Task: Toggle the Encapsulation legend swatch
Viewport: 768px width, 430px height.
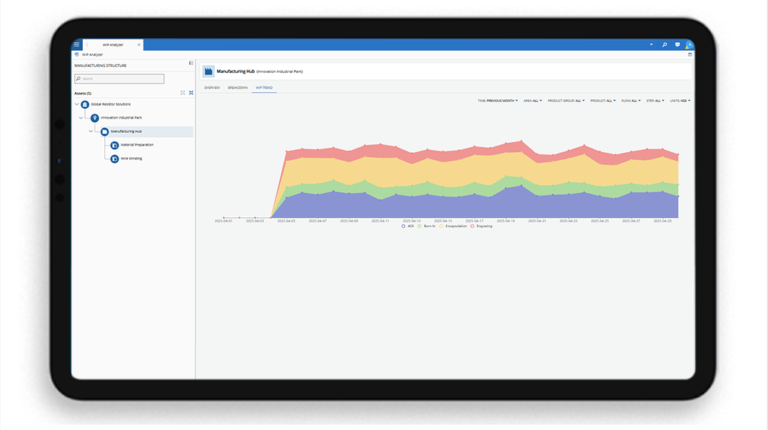Action: click(x=441, y=226)
